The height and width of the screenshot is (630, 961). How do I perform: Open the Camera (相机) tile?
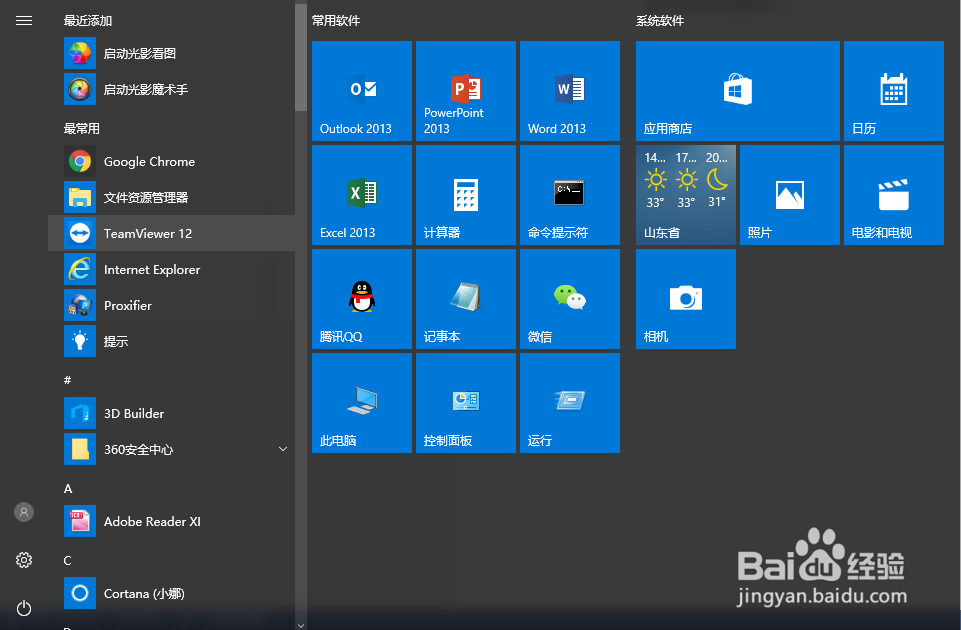click(x=685, y=299)
